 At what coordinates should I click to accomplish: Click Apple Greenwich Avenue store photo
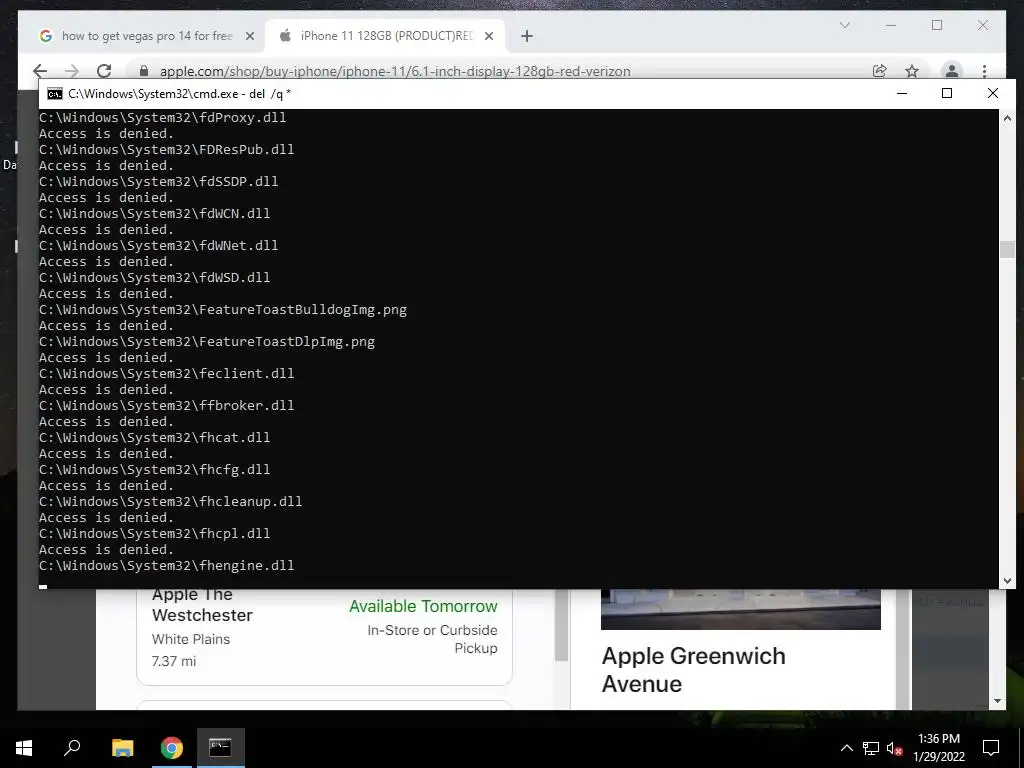(x=741, y=609)
